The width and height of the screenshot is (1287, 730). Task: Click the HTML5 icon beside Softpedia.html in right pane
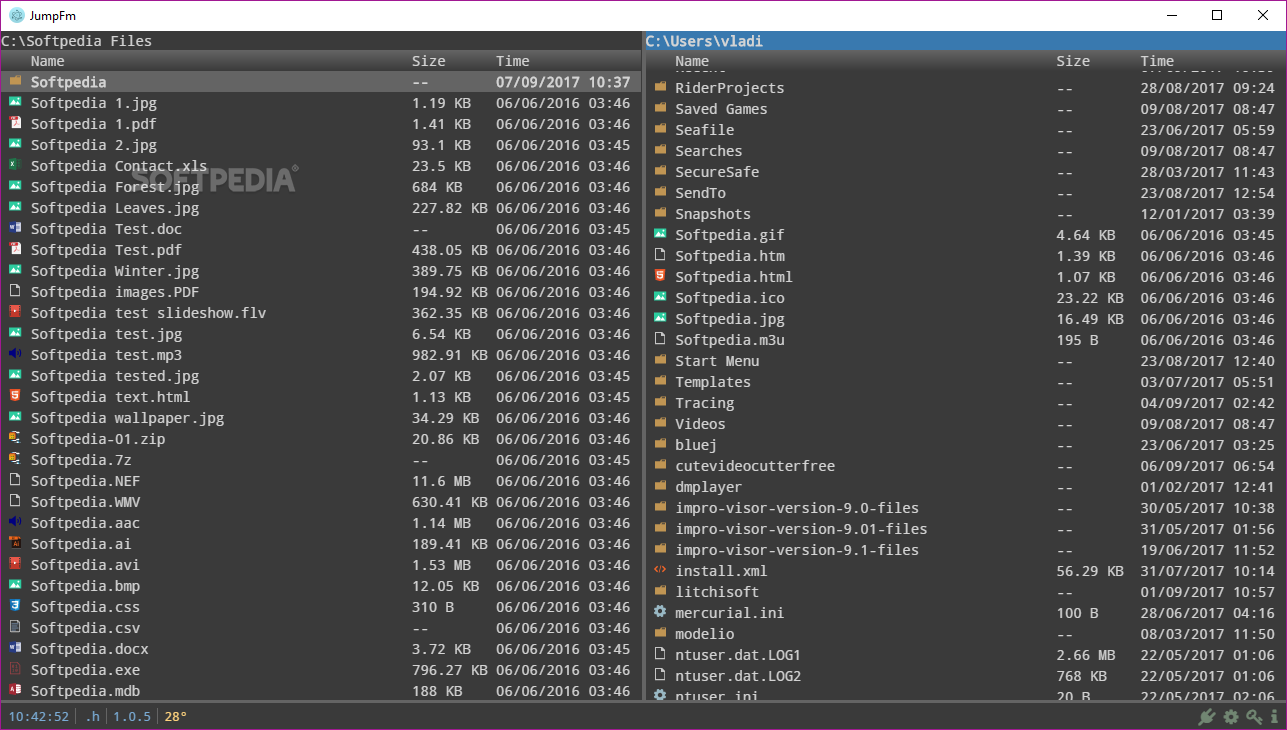coord(660,276)
